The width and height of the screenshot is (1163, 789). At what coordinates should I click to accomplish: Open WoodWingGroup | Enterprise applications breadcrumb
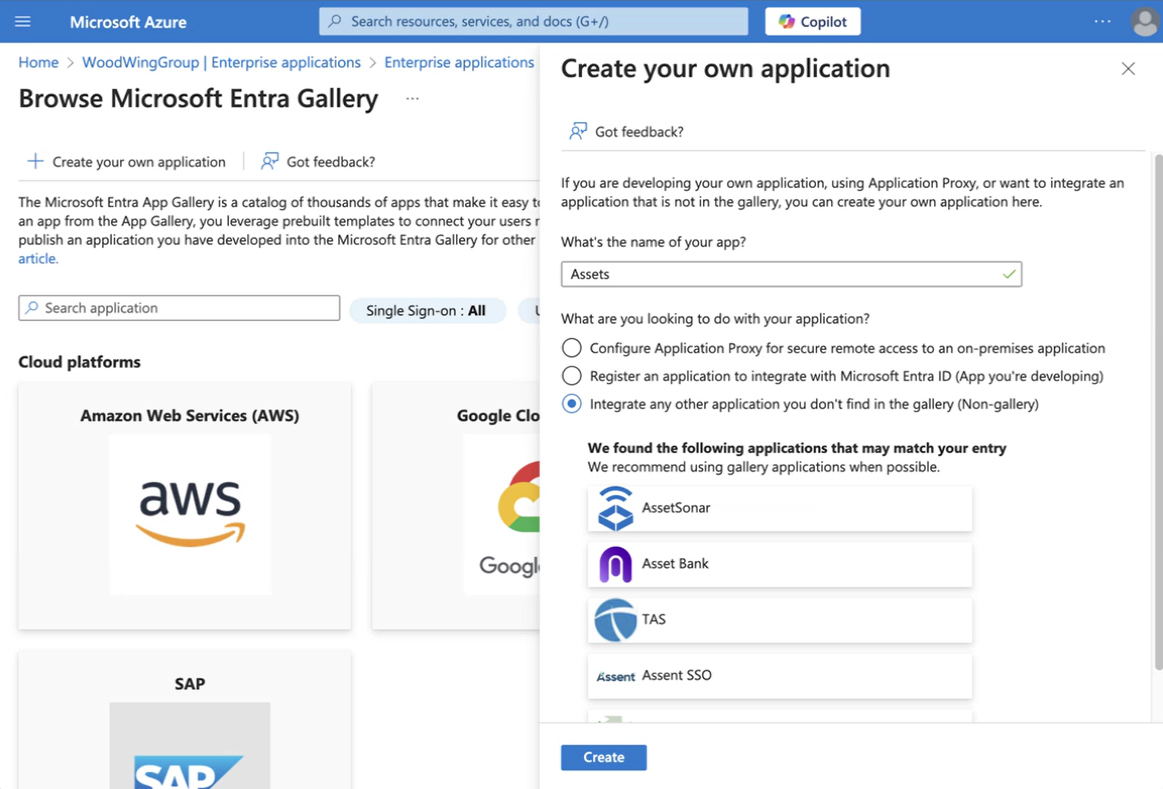(221, 63)
